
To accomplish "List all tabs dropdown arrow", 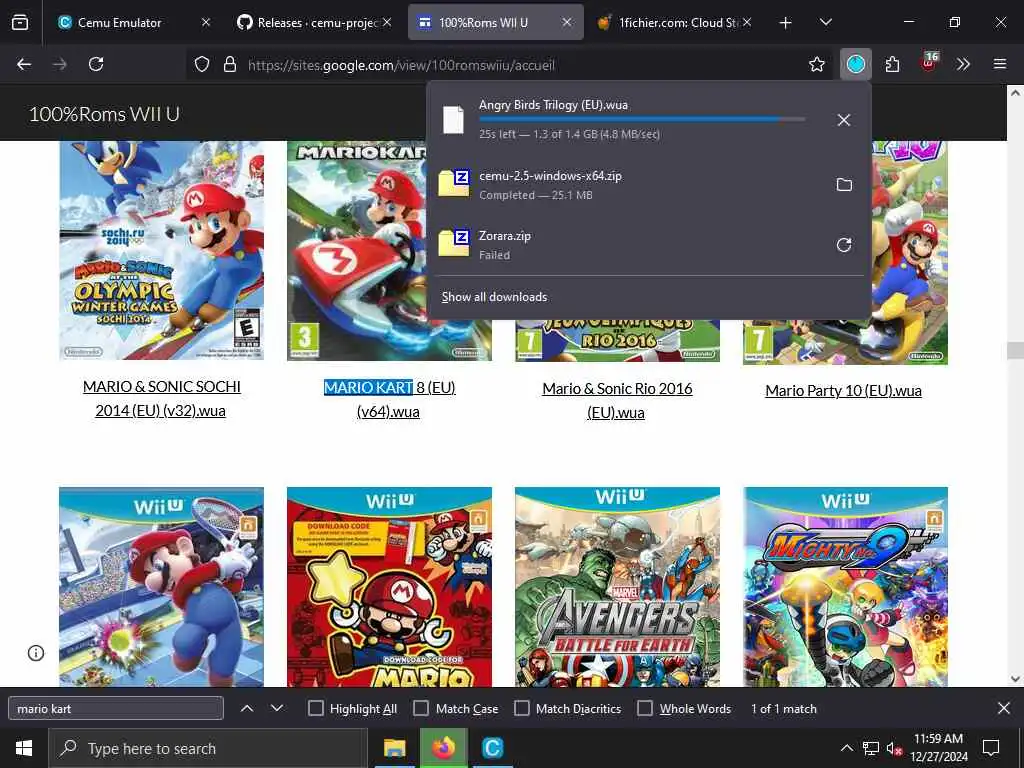I will point(825,22).
